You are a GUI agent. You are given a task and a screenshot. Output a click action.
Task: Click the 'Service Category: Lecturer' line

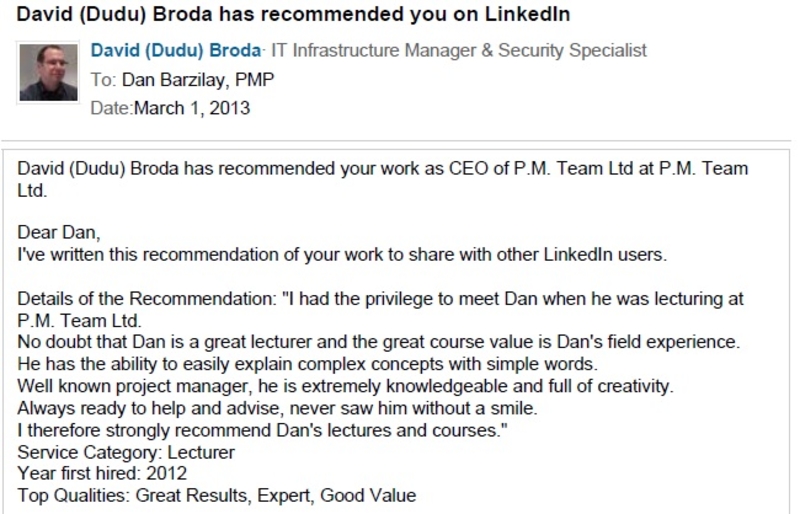click(126, 453)
